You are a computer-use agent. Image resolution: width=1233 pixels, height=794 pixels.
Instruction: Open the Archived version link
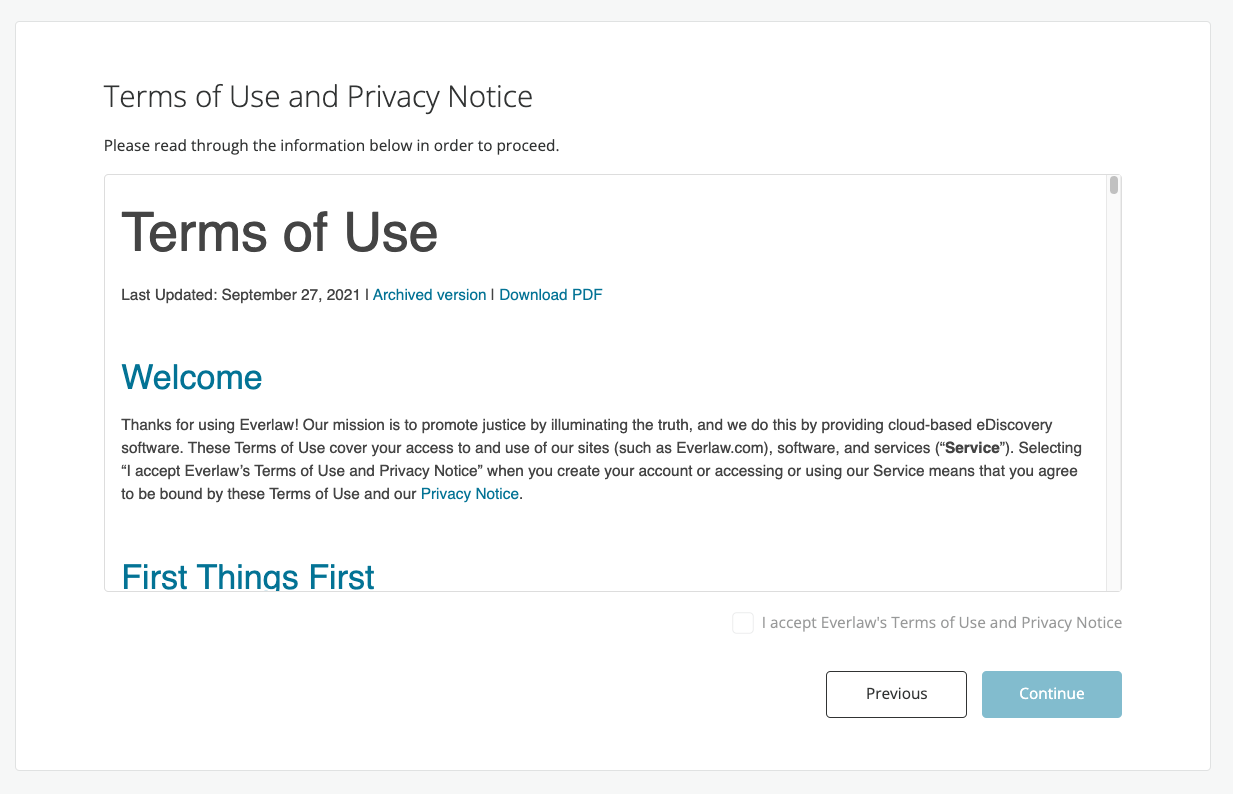(x=429, y=295)
